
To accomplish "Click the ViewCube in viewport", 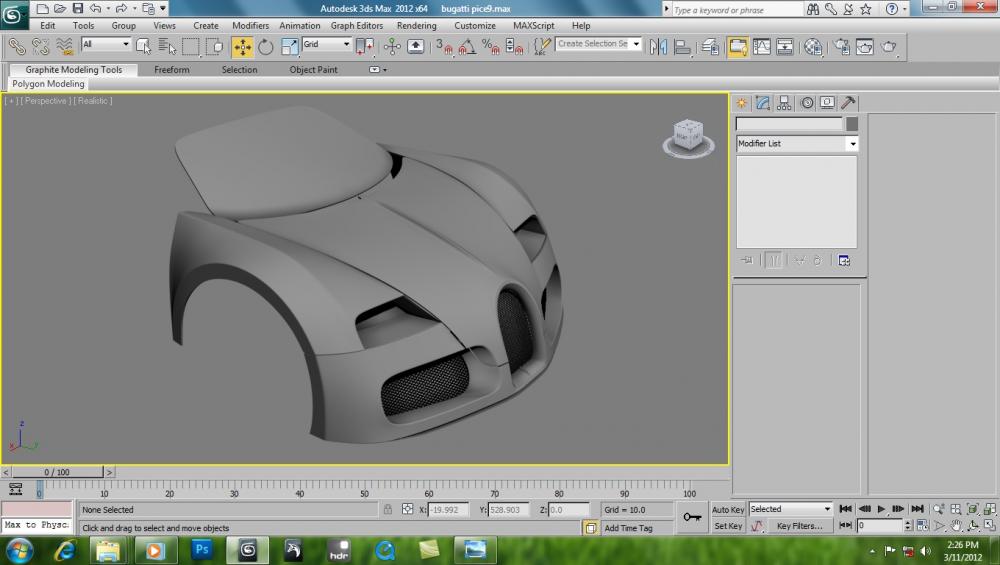I will coord(688,137).
